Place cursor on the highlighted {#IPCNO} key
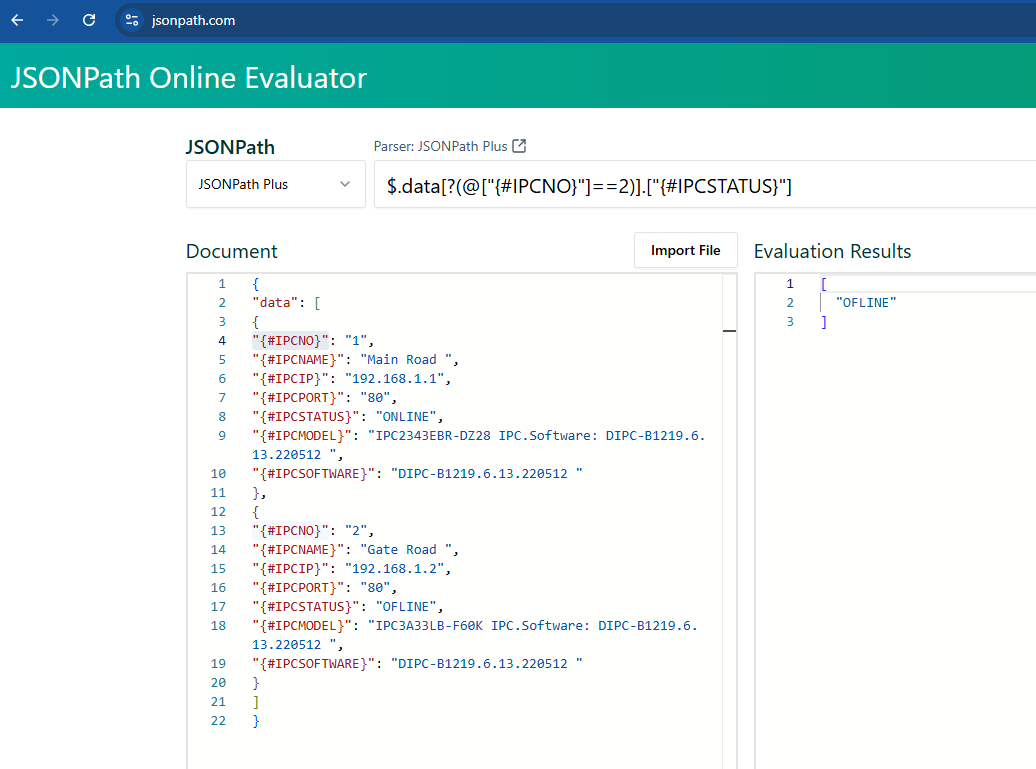Viewport: 1036px width, 769px height. tap(290, 341)
